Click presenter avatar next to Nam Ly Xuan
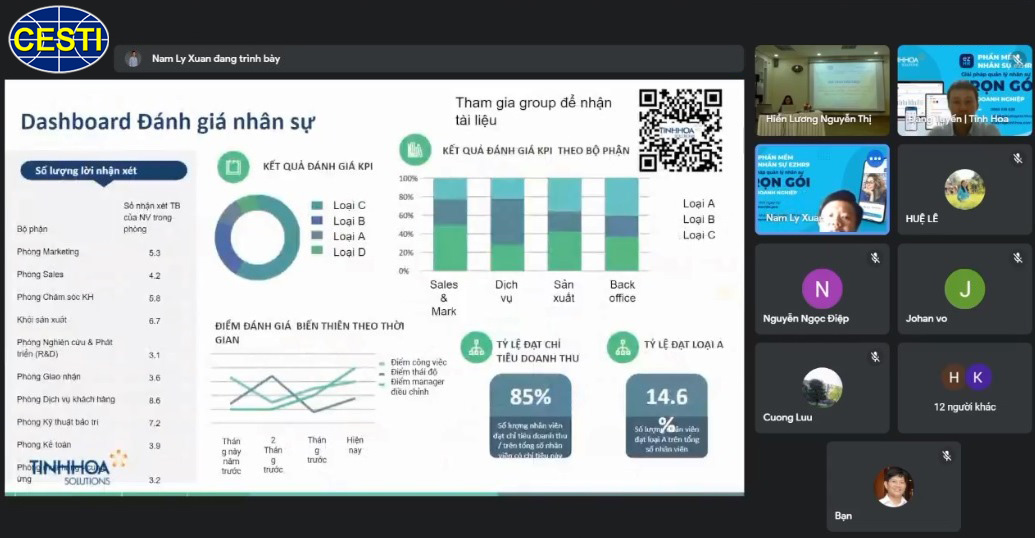 tap(133, 59)
